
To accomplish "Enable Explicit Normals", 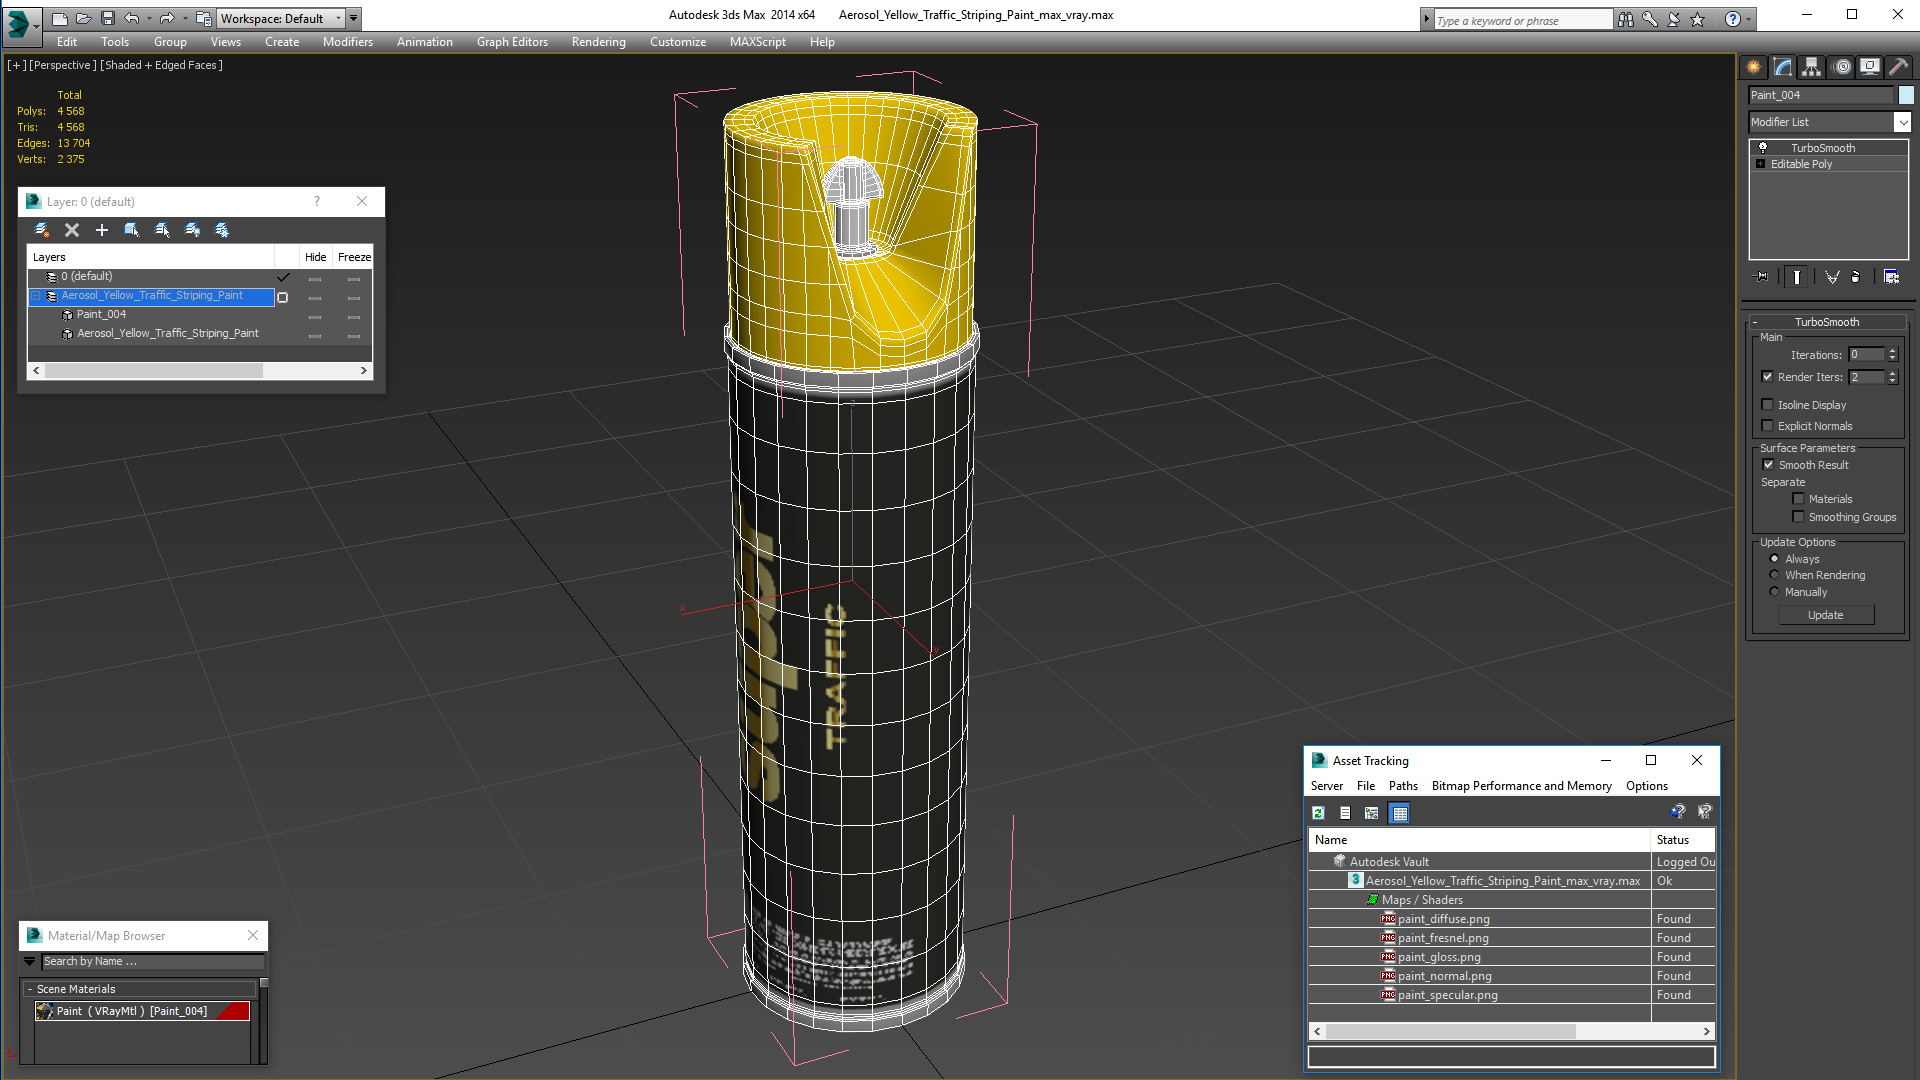I will click(x=1767, y=426).
